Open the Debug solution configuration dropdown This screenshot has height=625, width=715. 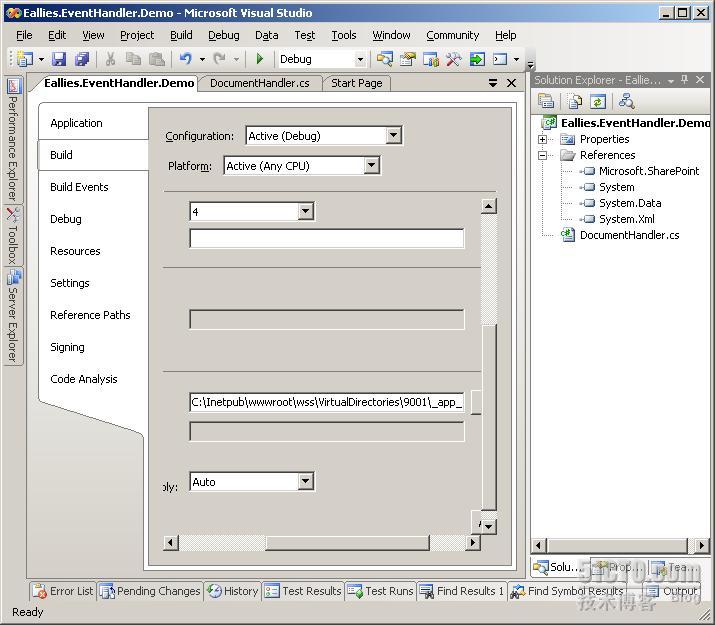pyautogui.click(x=360, y=59)
